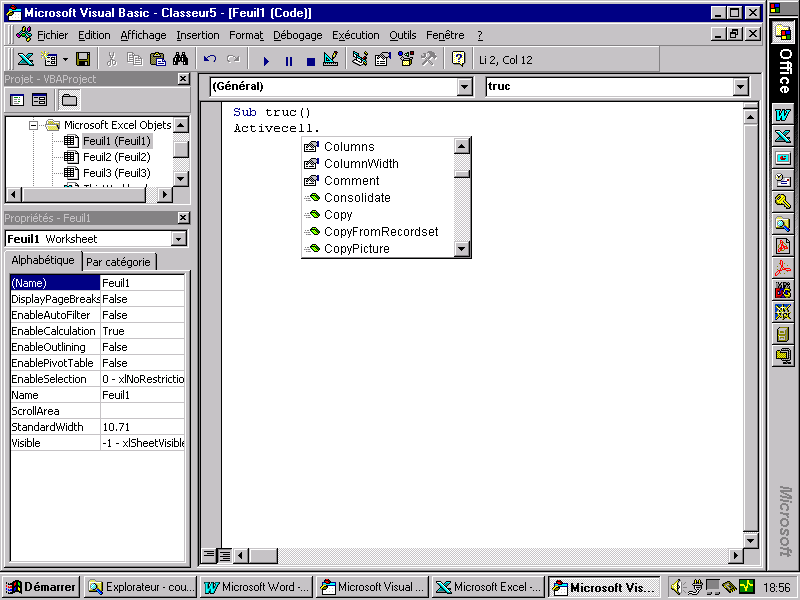Image resolution: width=800 pixels, height=600 pixels.
Task: Toggle Procedure View at code window bottom
Action: click(208, 555)
